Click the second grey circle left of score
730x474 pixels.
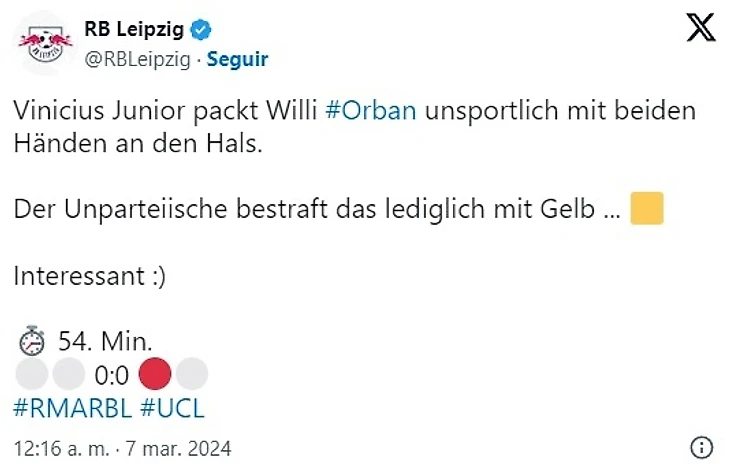point(68,375)
